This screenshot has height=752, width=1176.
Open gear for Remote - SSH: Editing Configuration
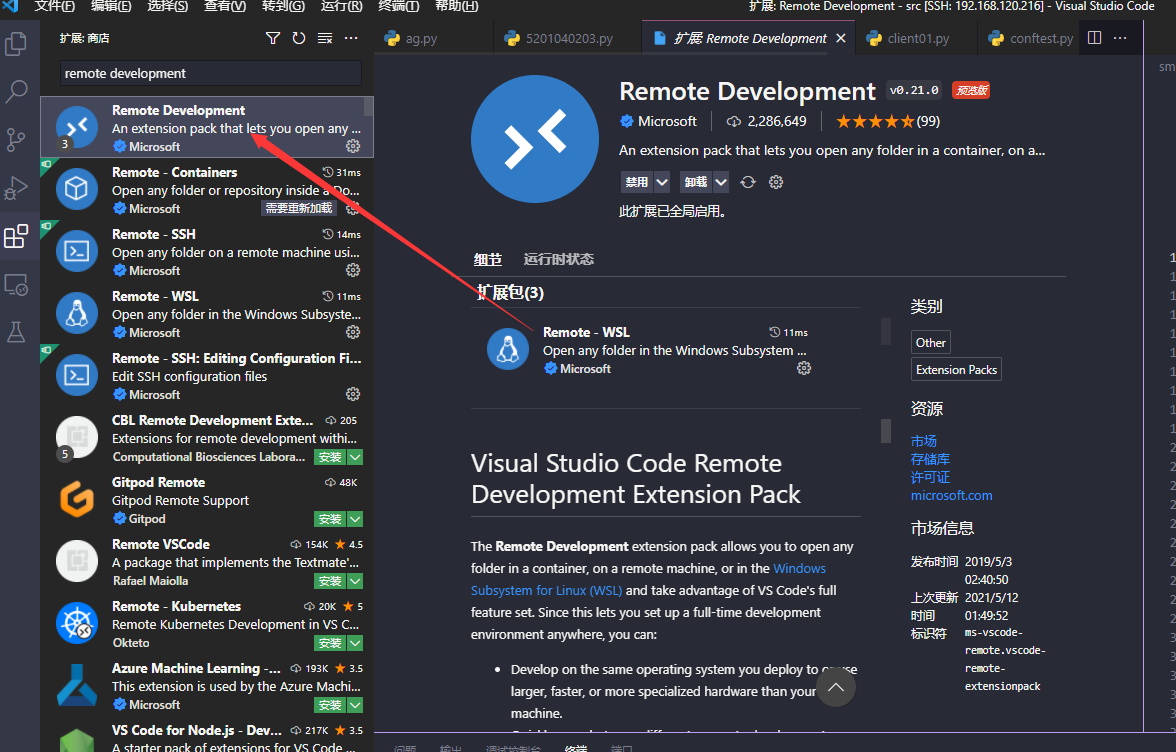point(353,394)
